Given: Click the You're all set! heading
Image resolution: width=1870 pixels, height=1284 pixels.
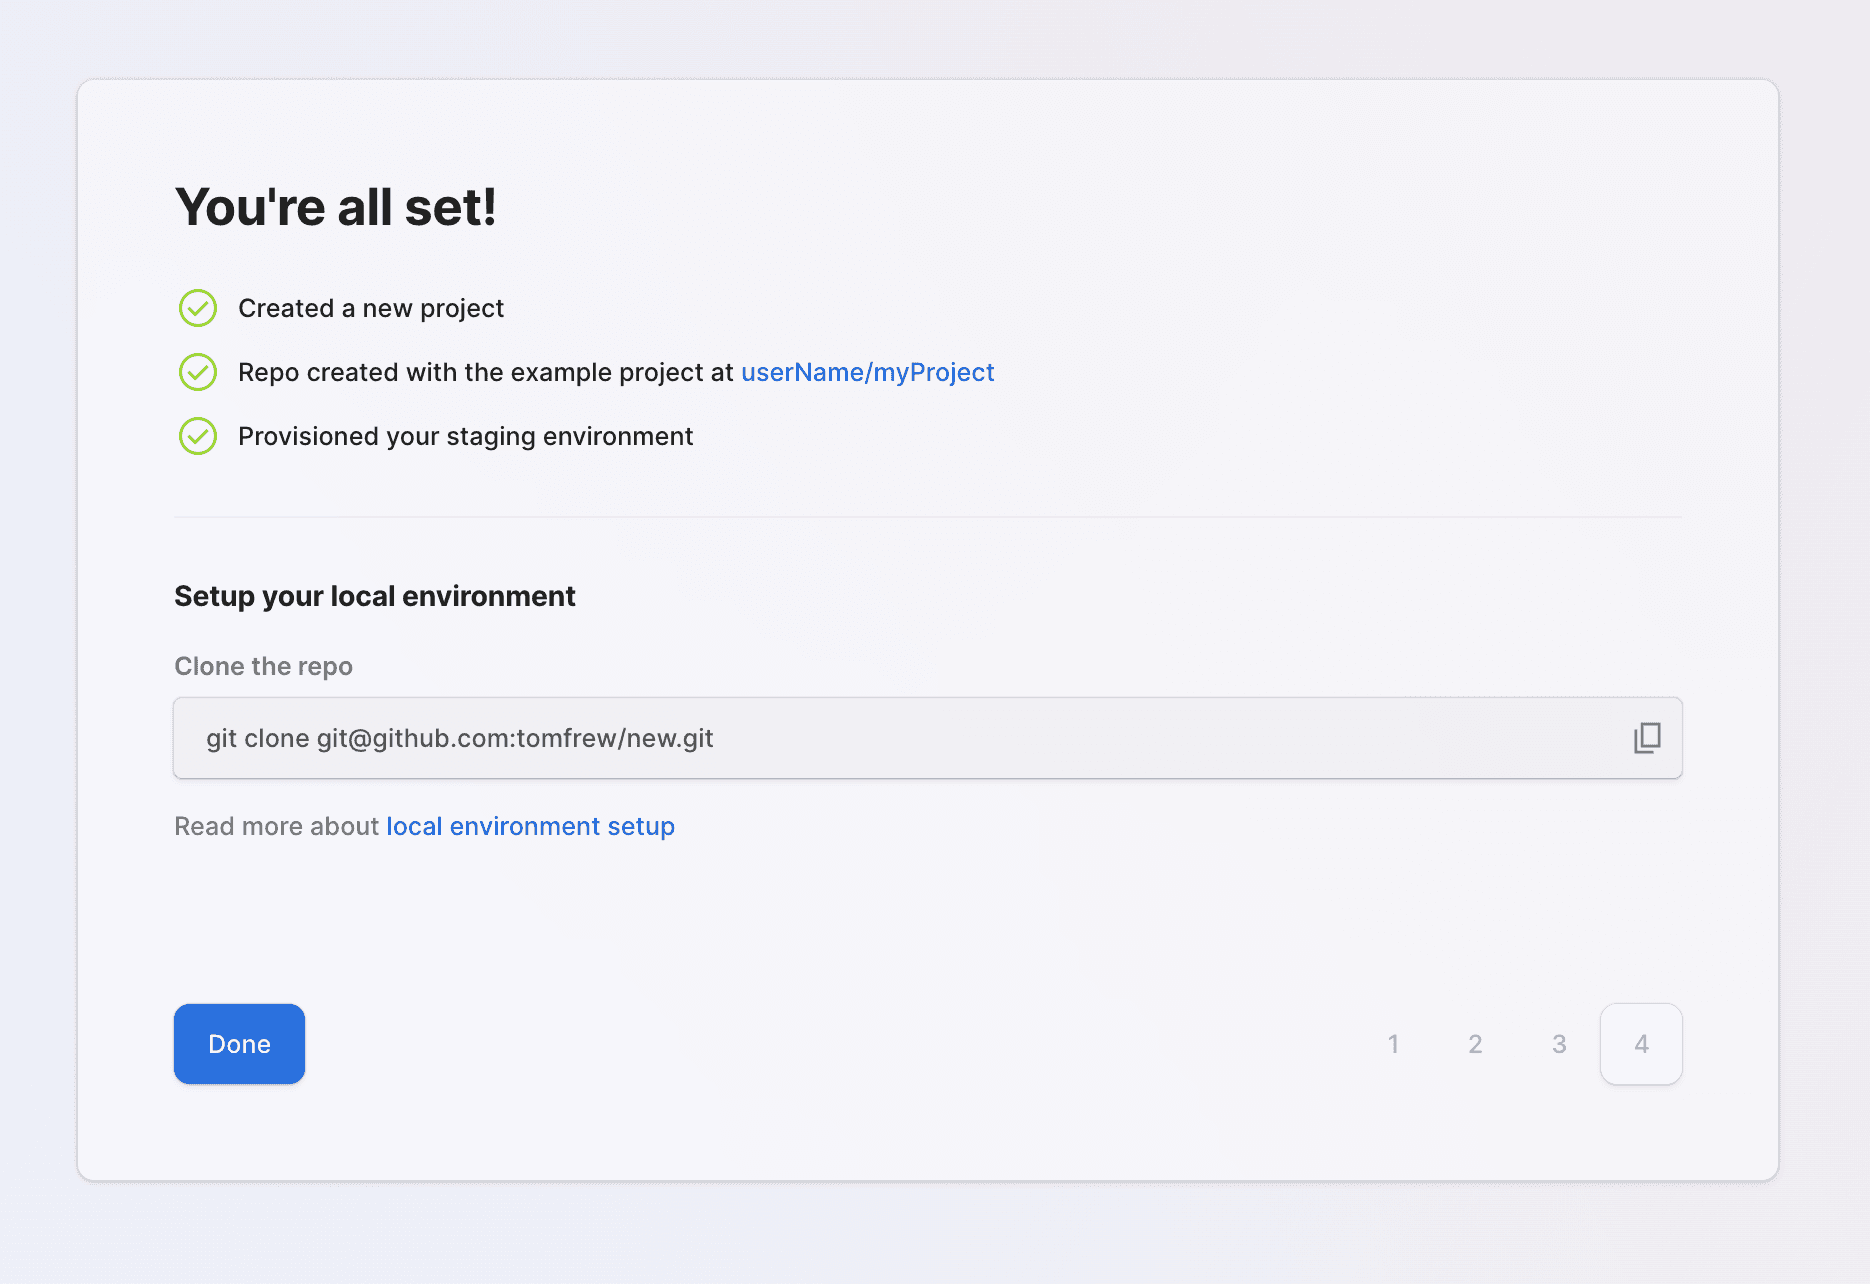Looking at the screenshot, I should tap(336, 207).
